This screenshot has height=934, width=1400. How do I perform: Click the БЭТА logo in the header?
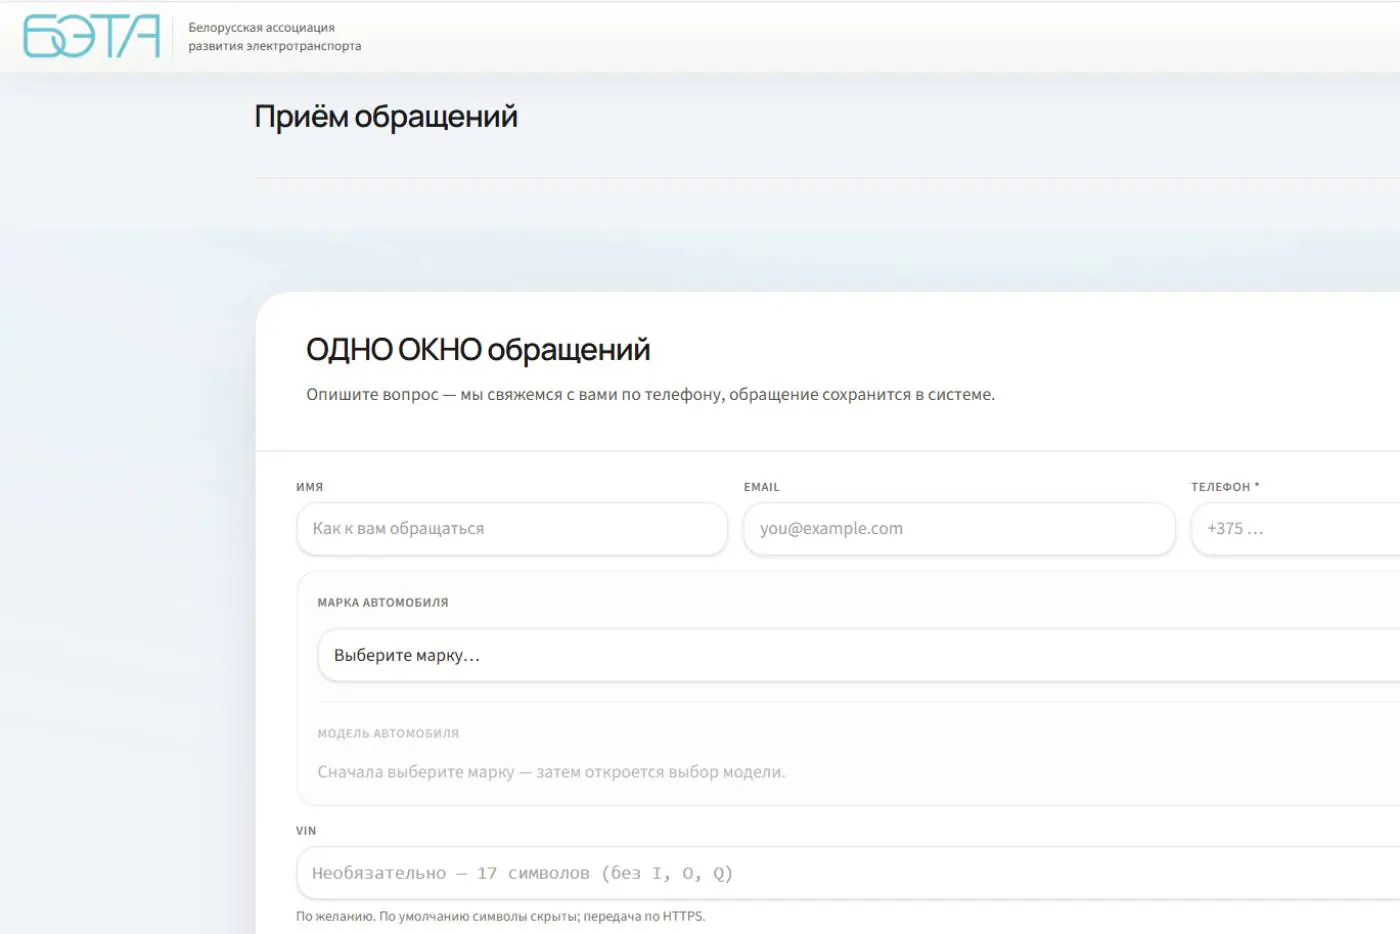click(x=91, y=36)
